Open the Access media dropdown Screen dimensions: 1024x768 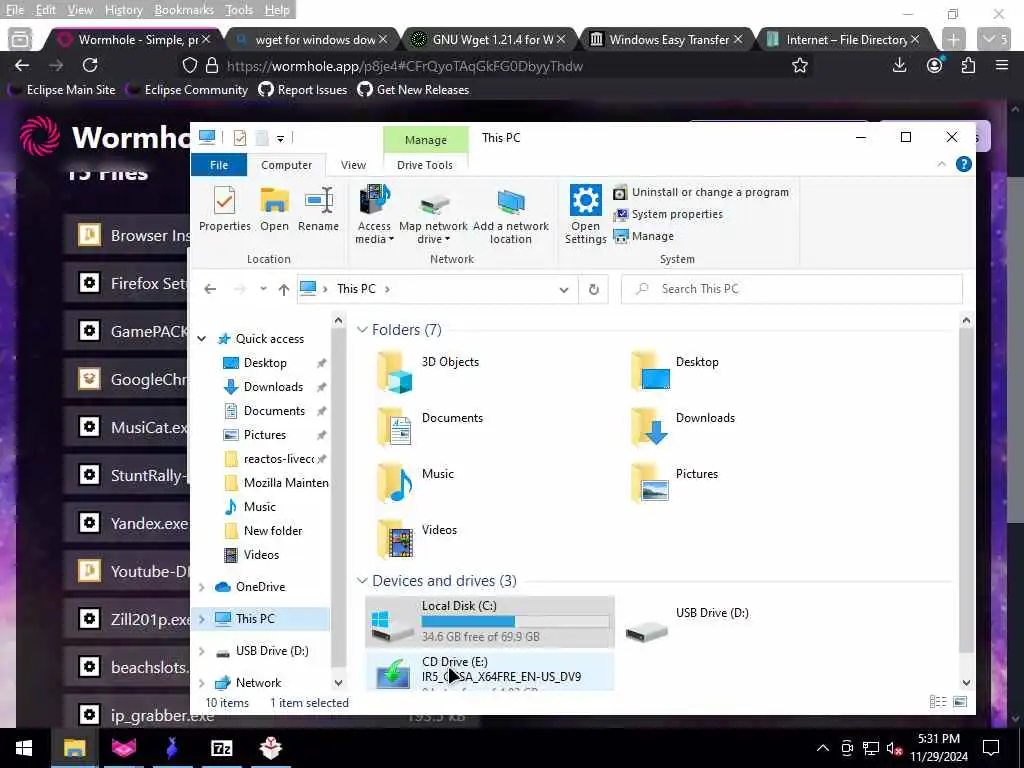[374, 214]
